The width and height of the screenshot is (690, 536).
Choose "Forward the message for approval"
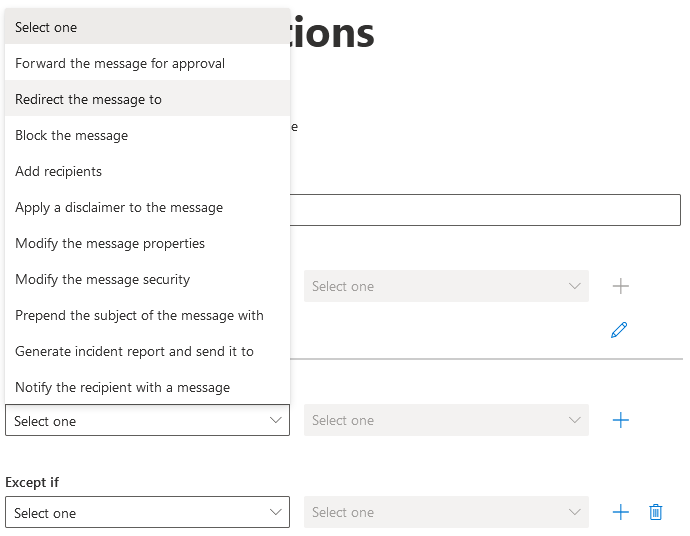pos(120,63)
